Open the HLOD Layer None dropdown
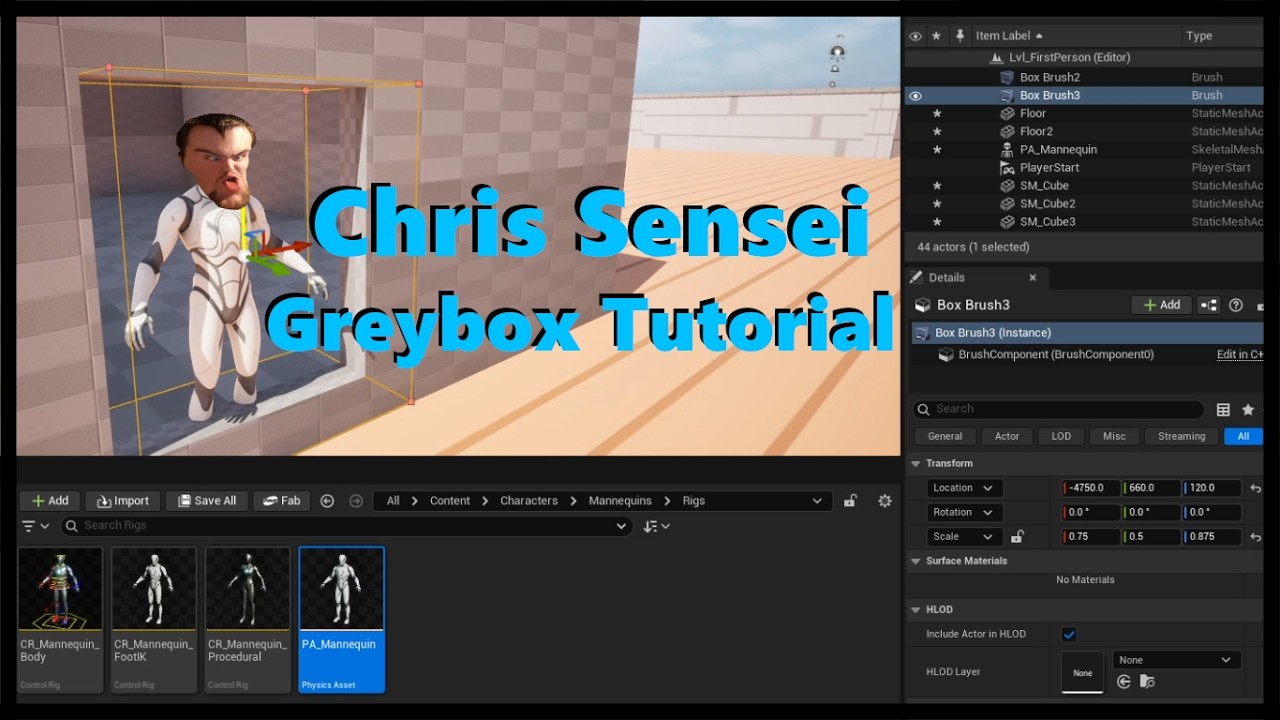1280x720 pixels. (x=1176, y=660)
